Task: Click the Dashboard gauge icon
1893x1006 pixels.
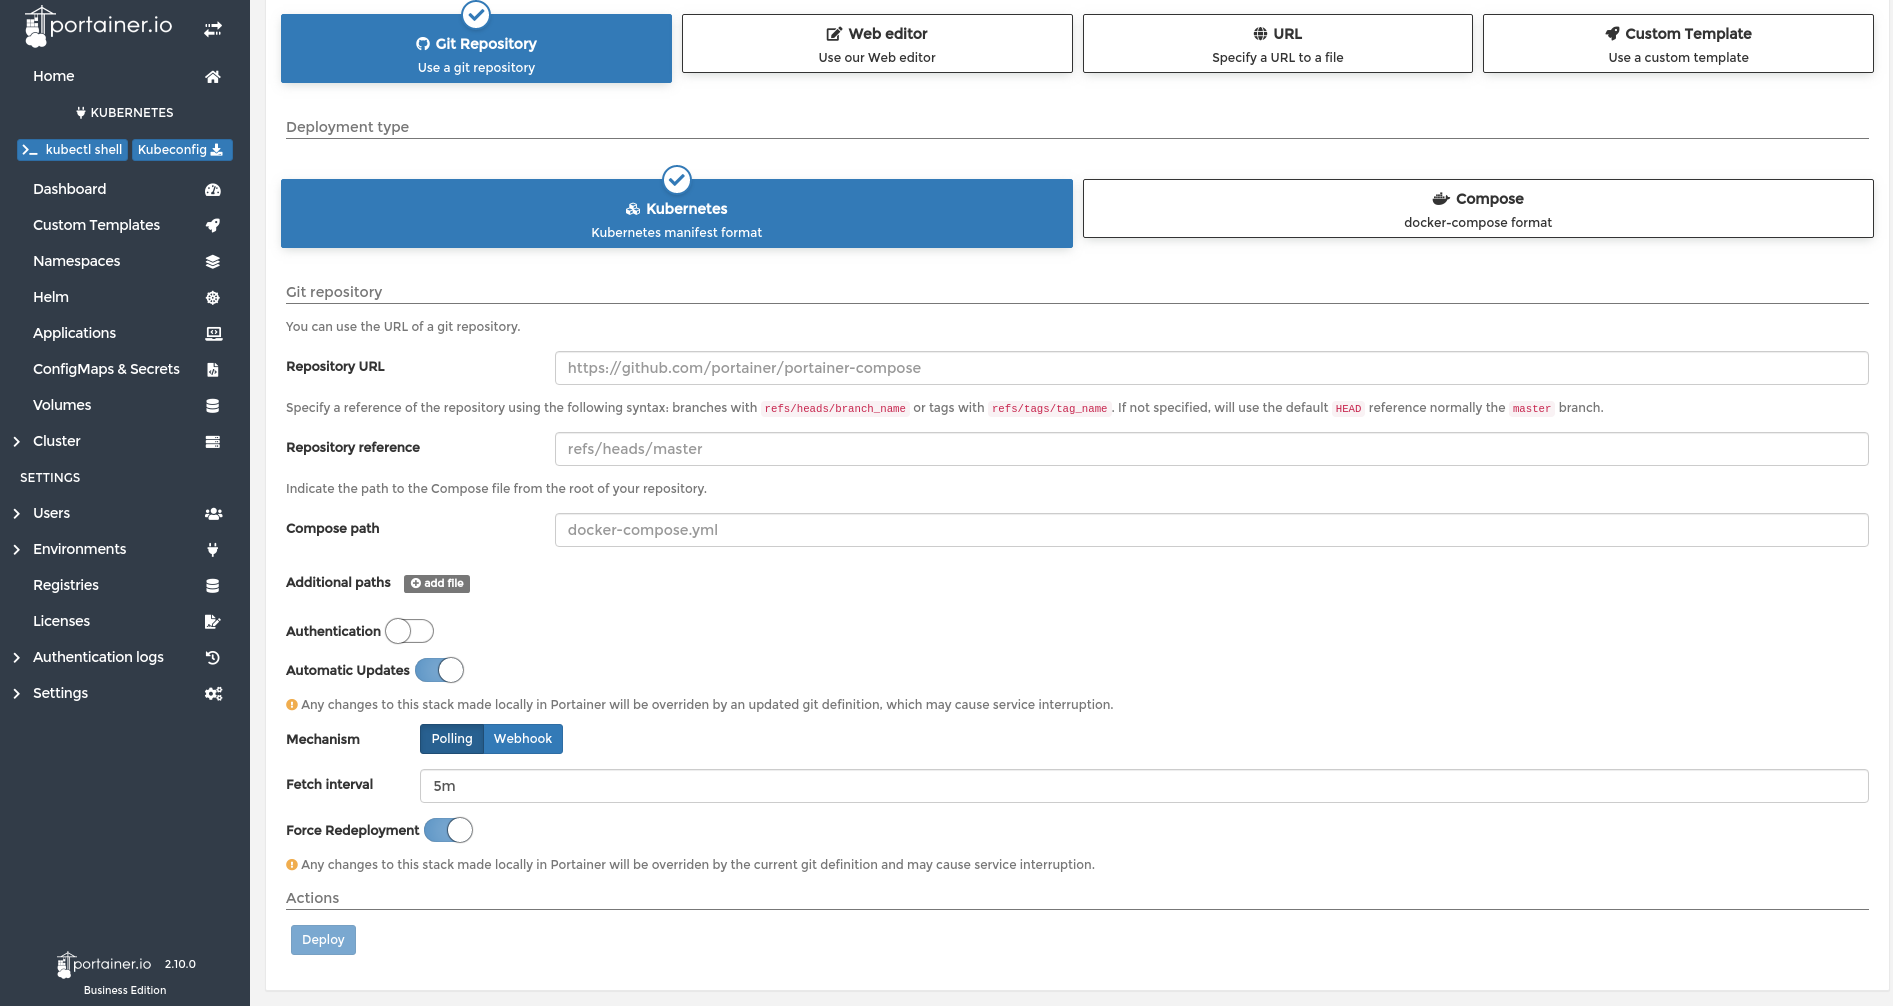Action: (212, 190)
